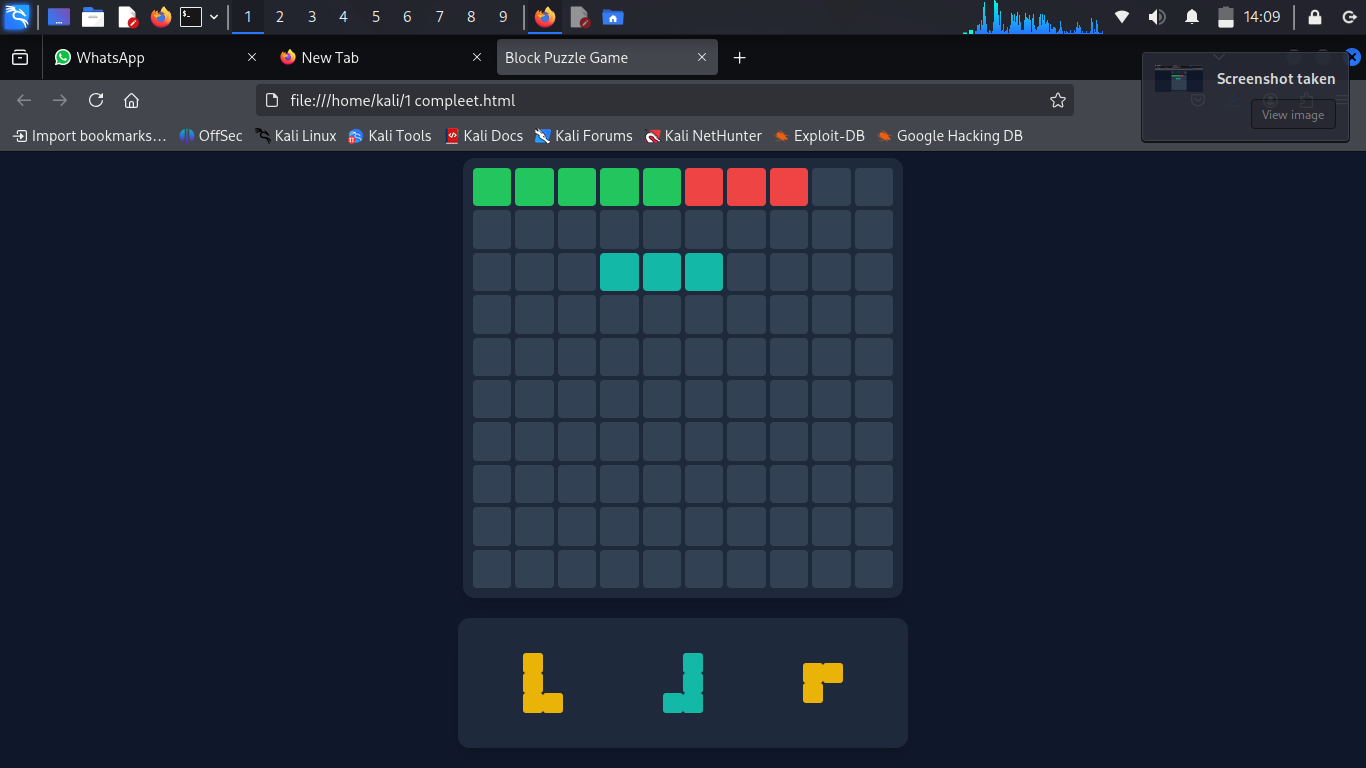Go to the Firefox home page icon
Image resolution: width=1366 pixels, height=768 pixels.
pos(131,100)
